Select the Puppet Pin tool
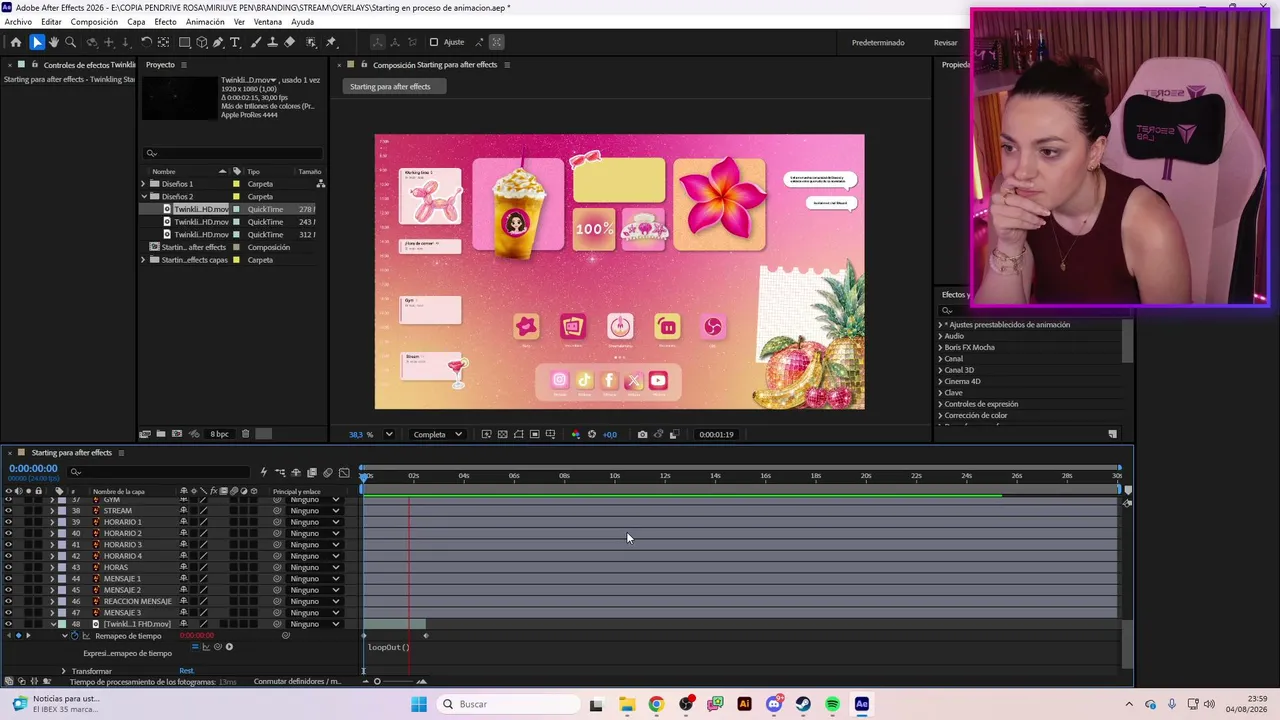Image resolution: width=1280 pixels, height=720 pixels. pos(331,42)
